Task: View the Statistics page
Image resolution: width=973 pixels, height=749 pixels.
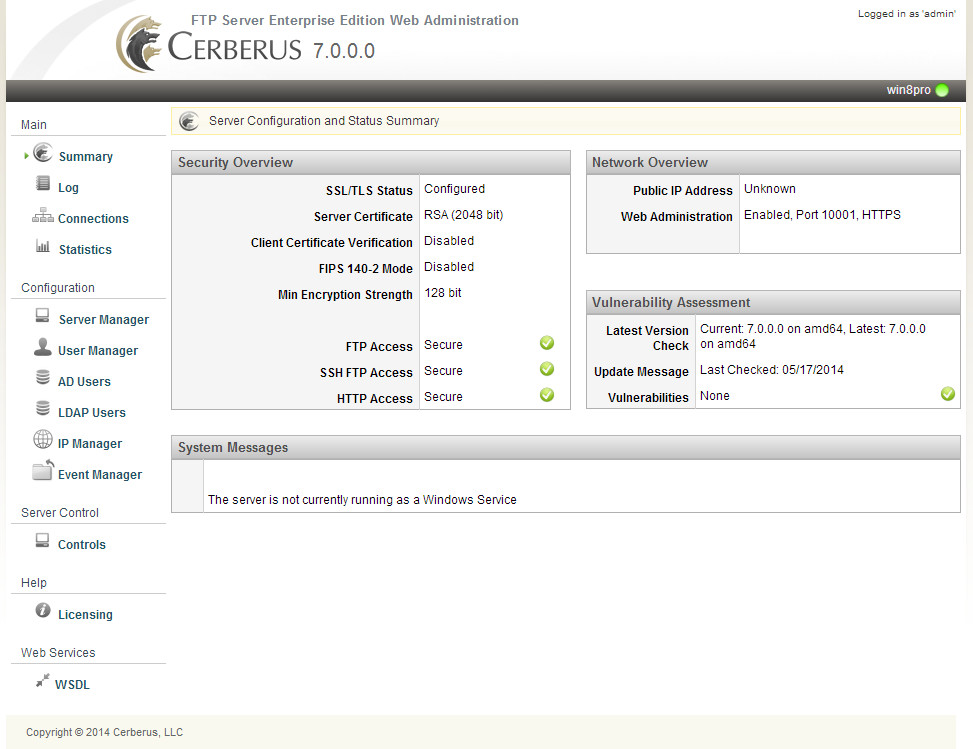Action: pos(85,249)
